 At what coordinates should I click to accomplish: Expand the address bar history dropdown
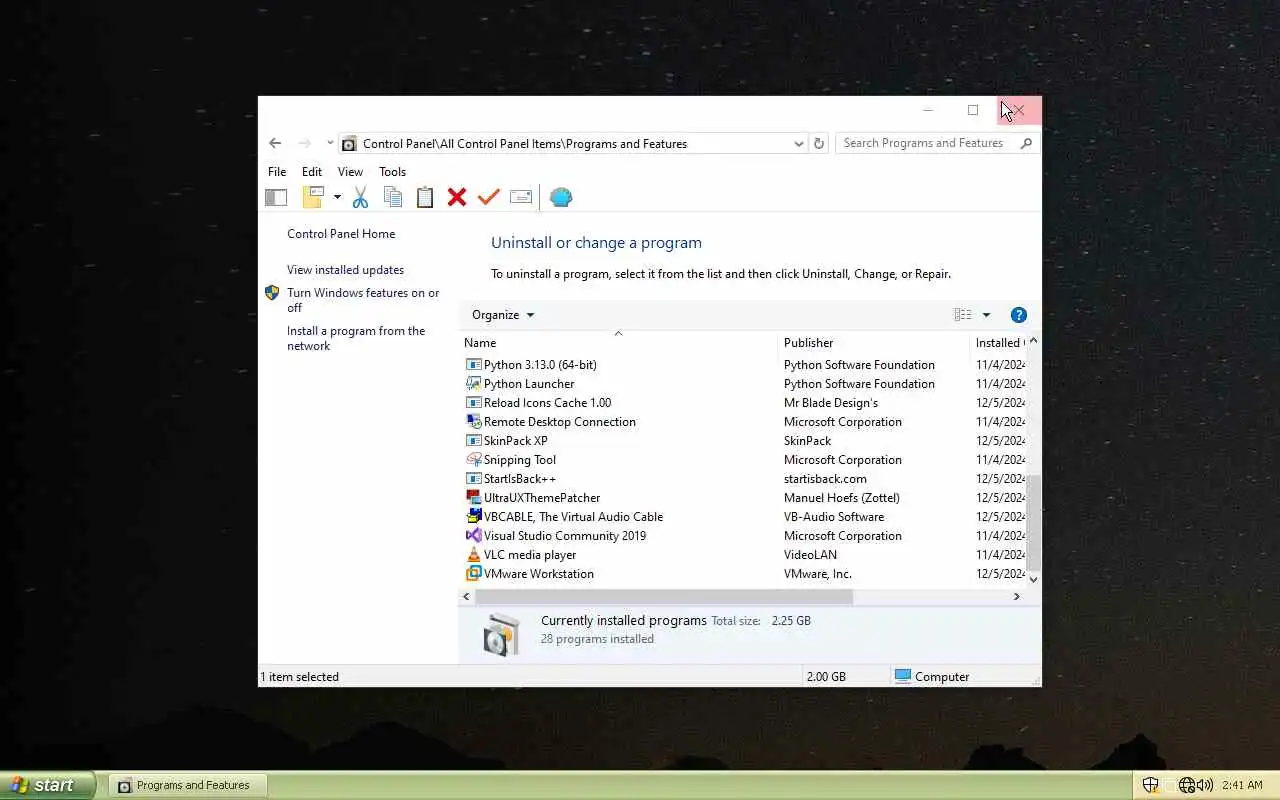(x=798, y=144)
